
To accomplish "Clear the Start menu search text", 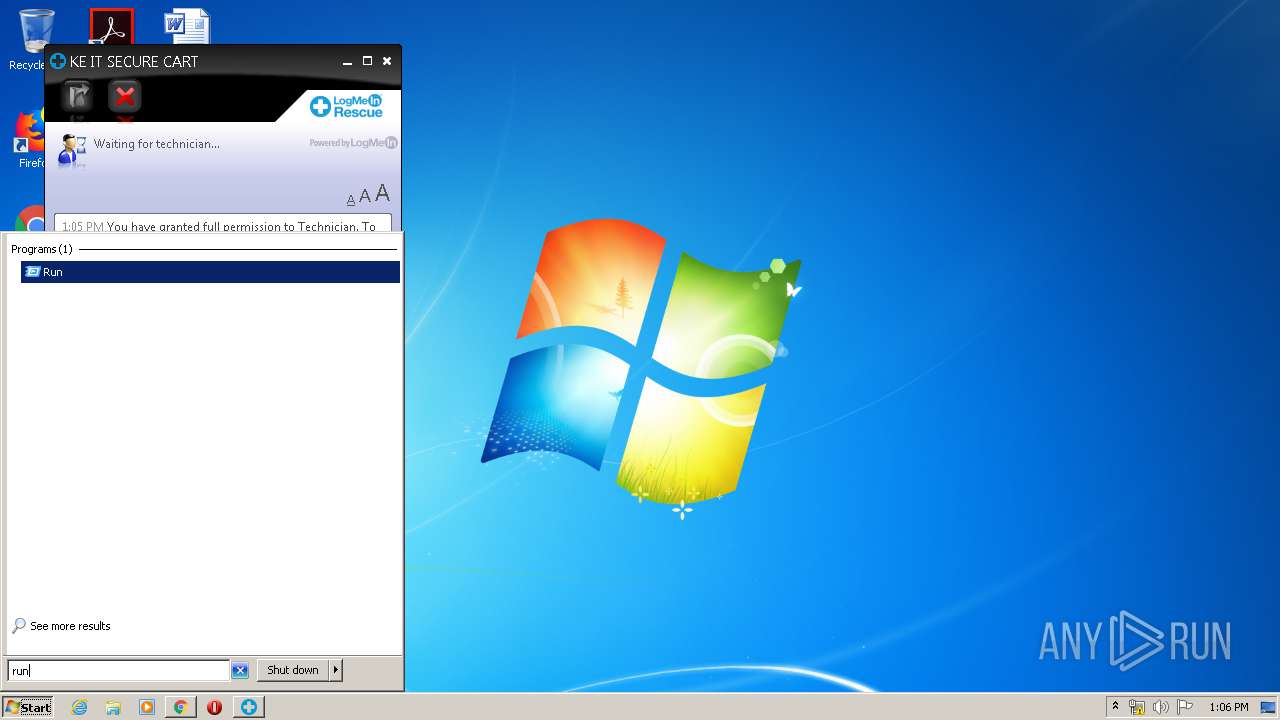I will coord(240,671).
